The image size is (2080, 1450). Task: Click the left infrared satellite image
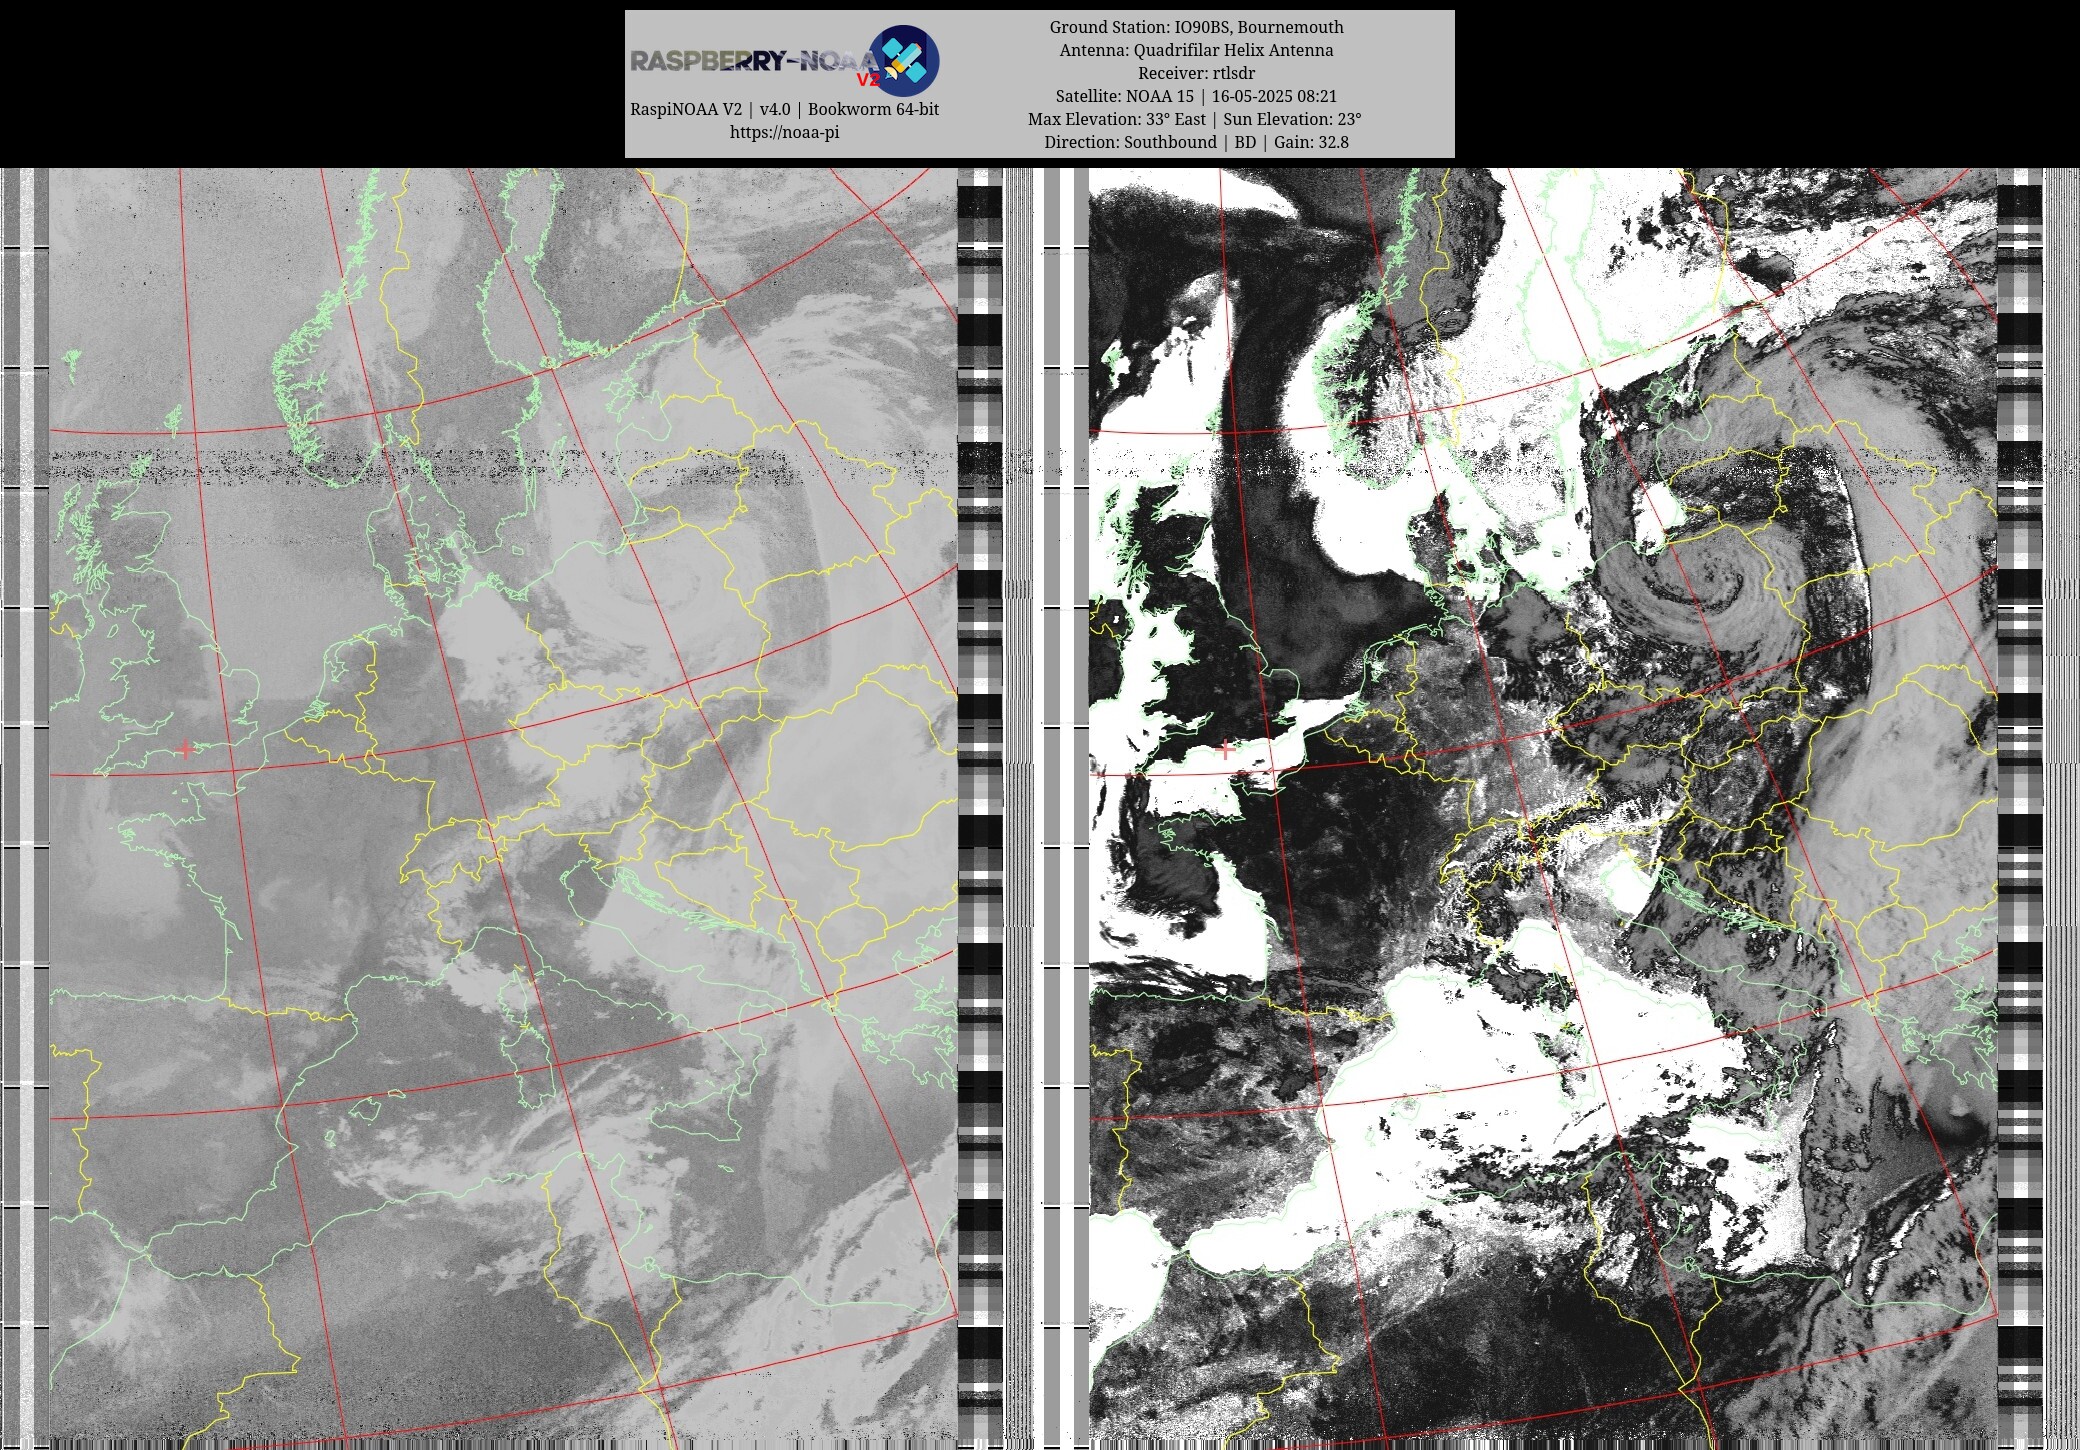click(x=503, y=808)
